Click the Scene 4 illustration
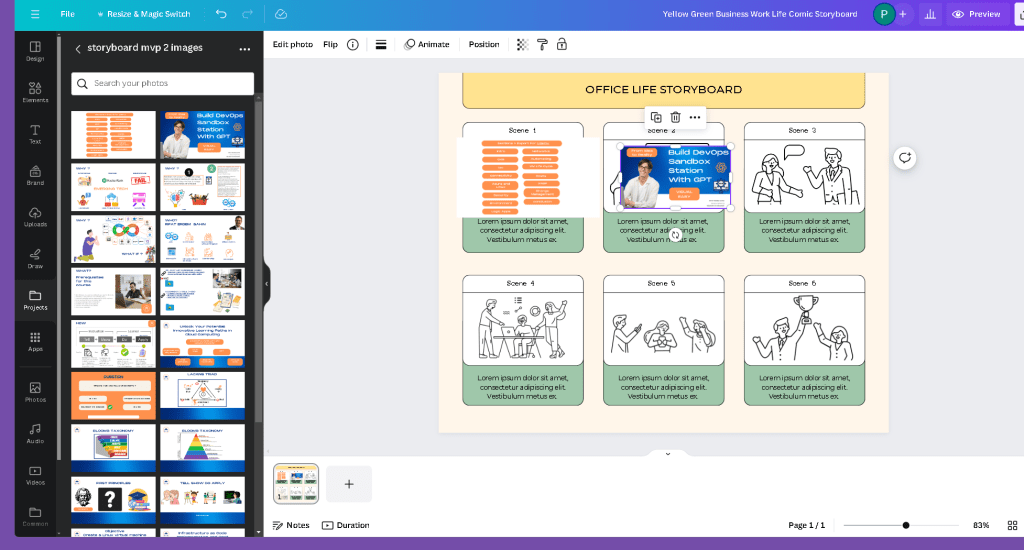 pos(522,328)
